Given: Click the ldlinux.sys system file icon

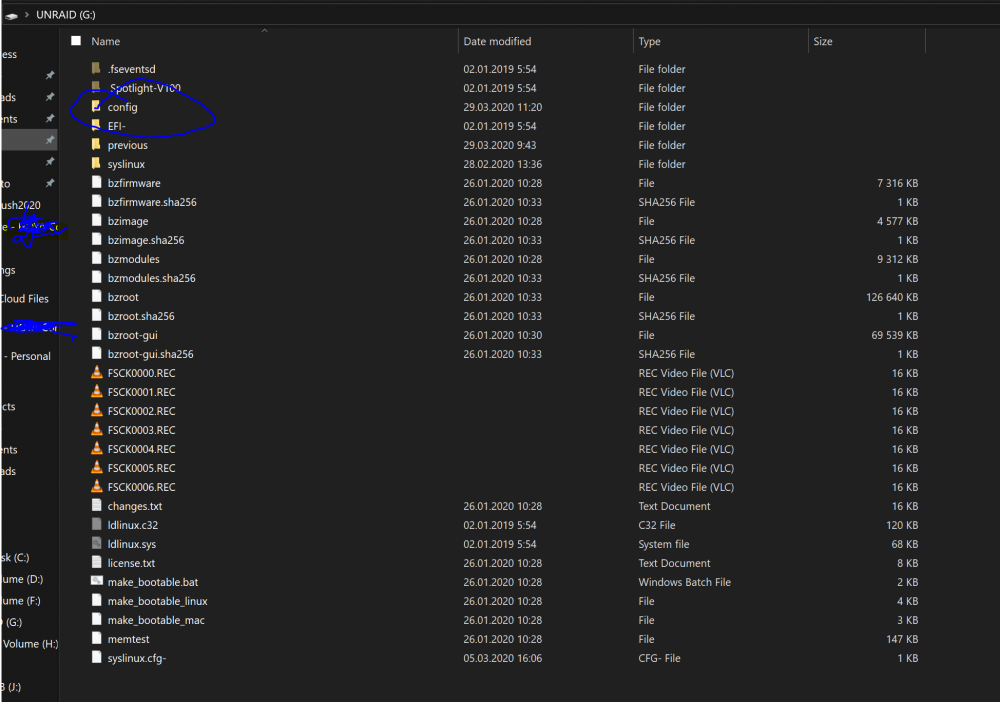Looking at the screenshot, I should point(96,544).
